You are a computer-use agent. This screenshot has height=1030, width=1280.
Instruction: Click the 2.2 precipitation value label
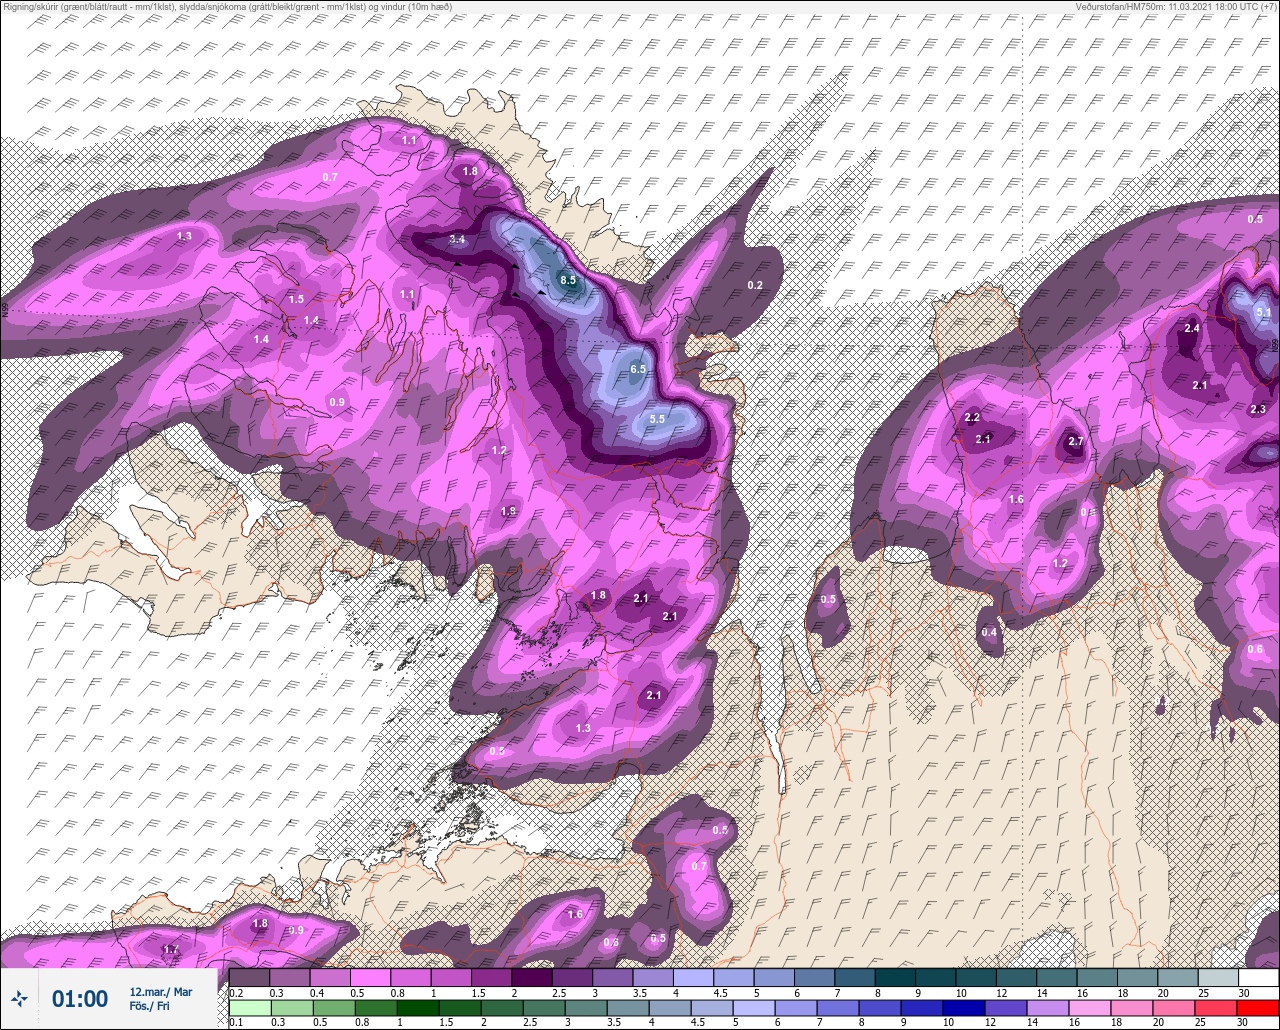(x=972, y=417)
